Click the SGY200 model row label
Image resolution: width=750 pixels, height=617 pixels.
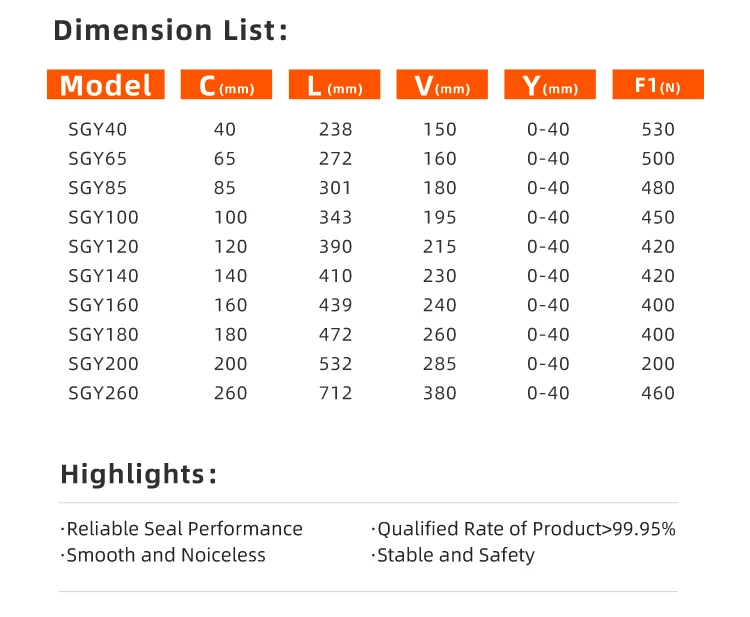click(x=103, y=364)
